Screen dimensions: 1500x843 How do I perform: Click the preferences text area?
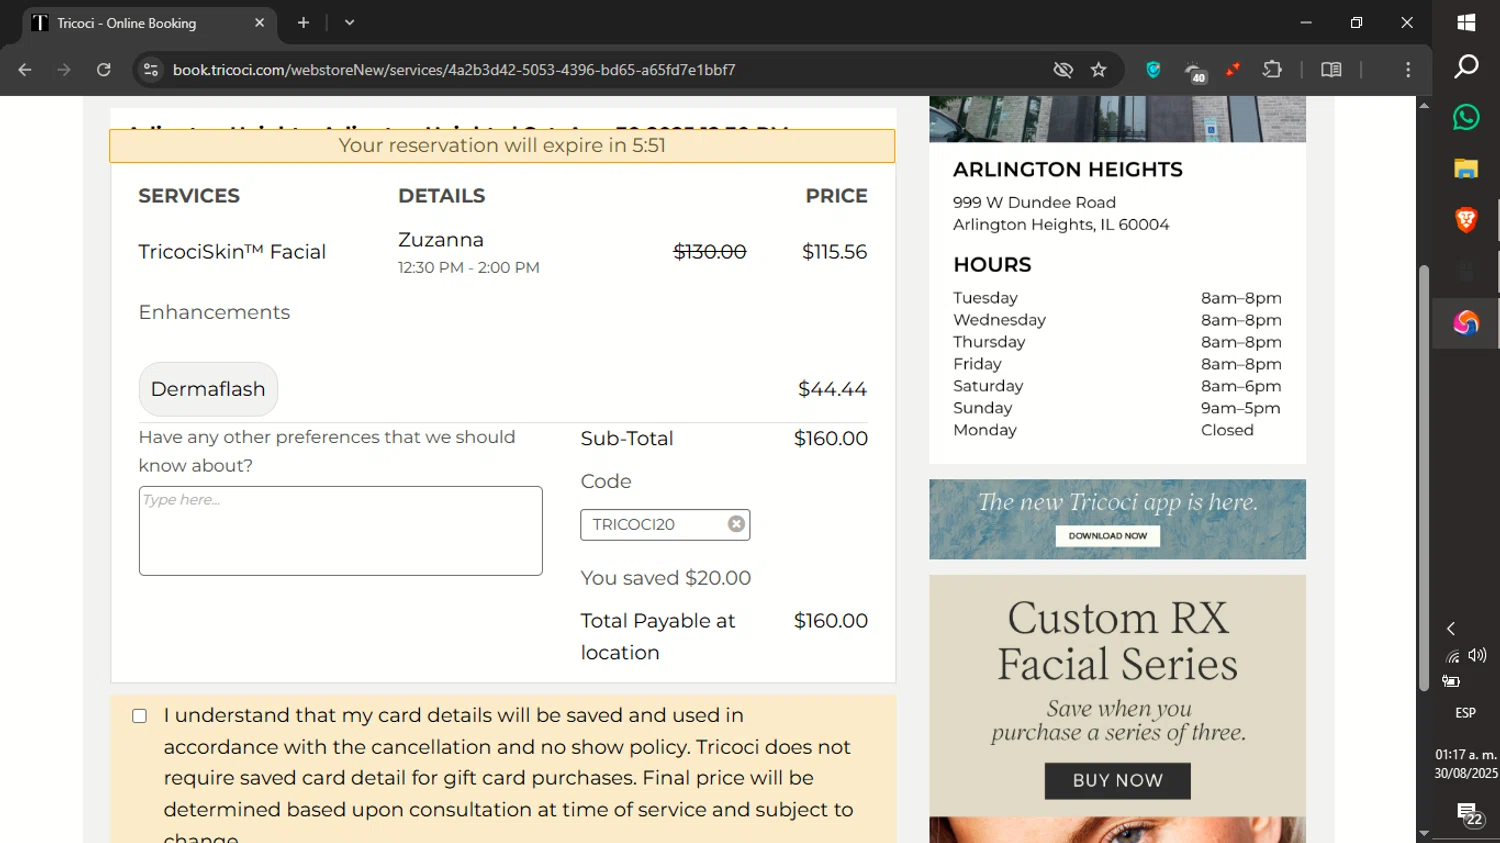tap(340, 531)
